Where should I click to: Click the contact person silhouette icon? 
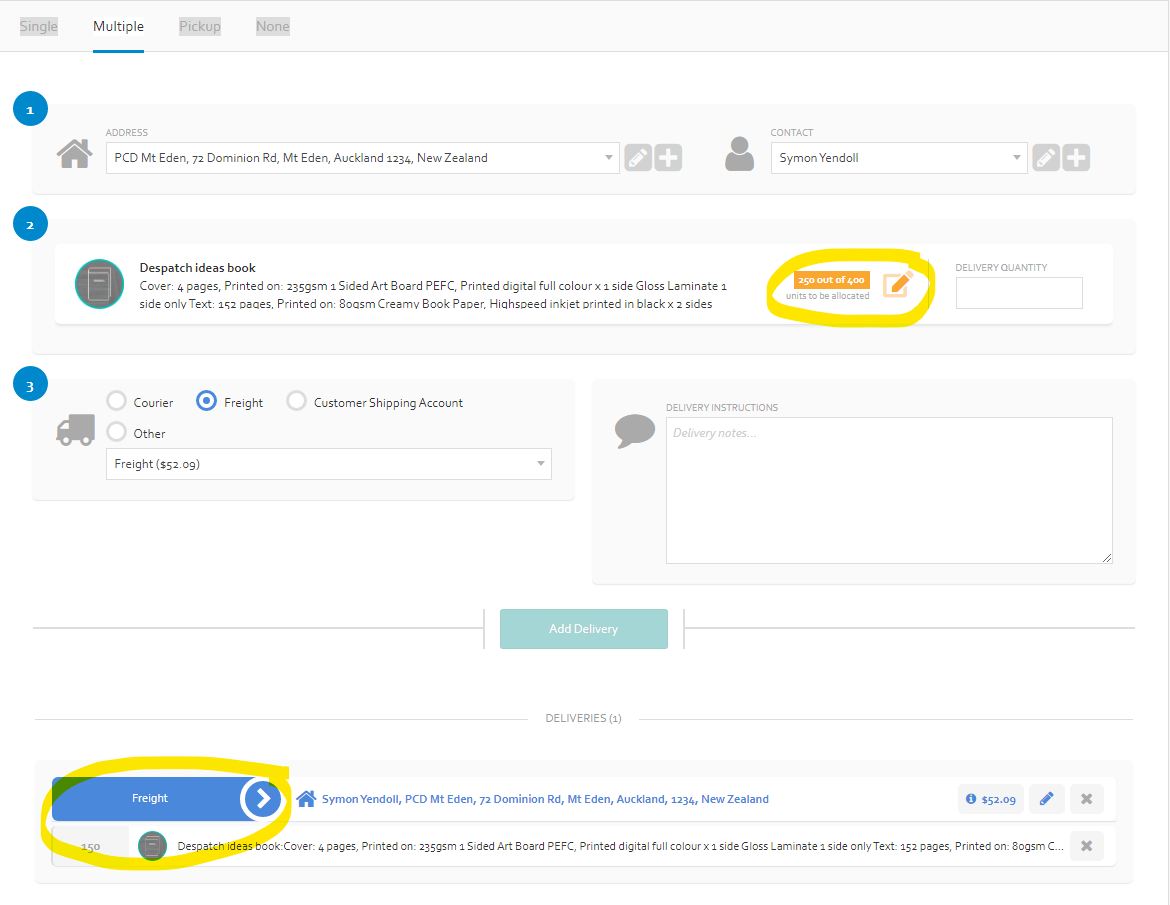coord(739,154)
